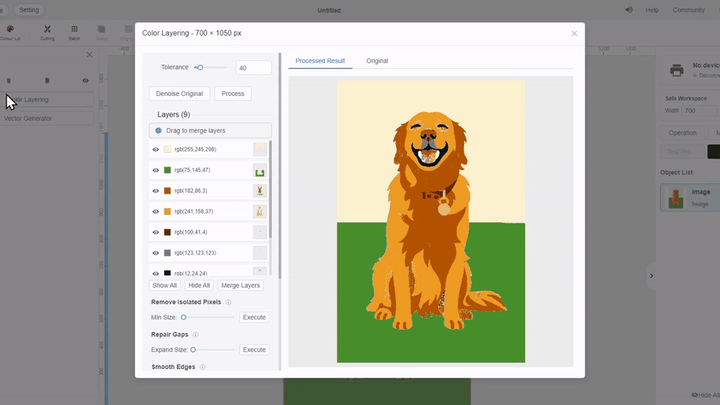
Task: Select Image item in Object List
Action: 690,197
